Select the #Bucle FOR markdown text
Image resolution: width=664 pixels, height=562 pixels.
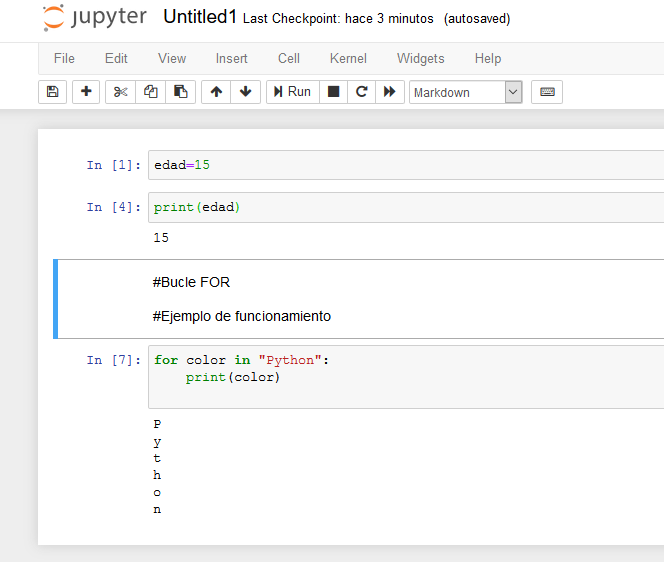pos(191,282)
